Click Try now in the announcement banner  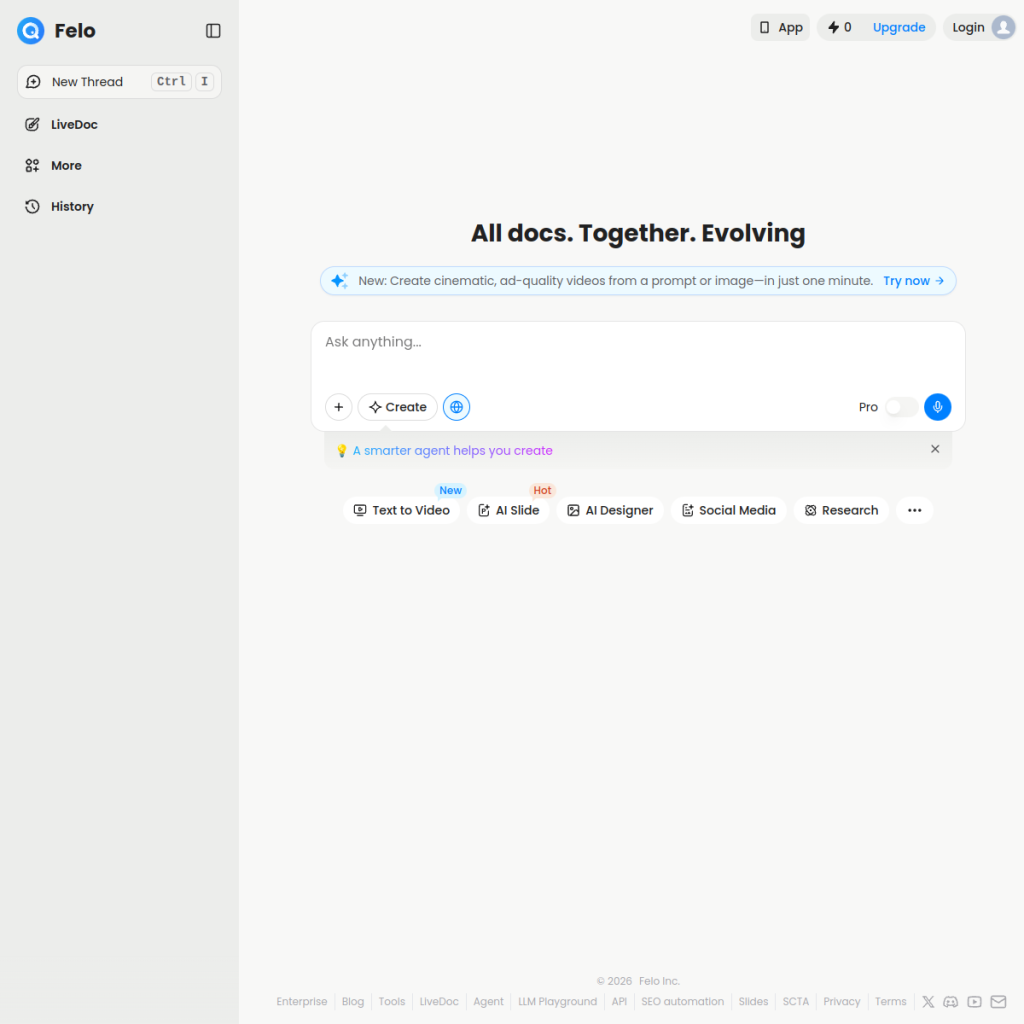tap(913, 281)
